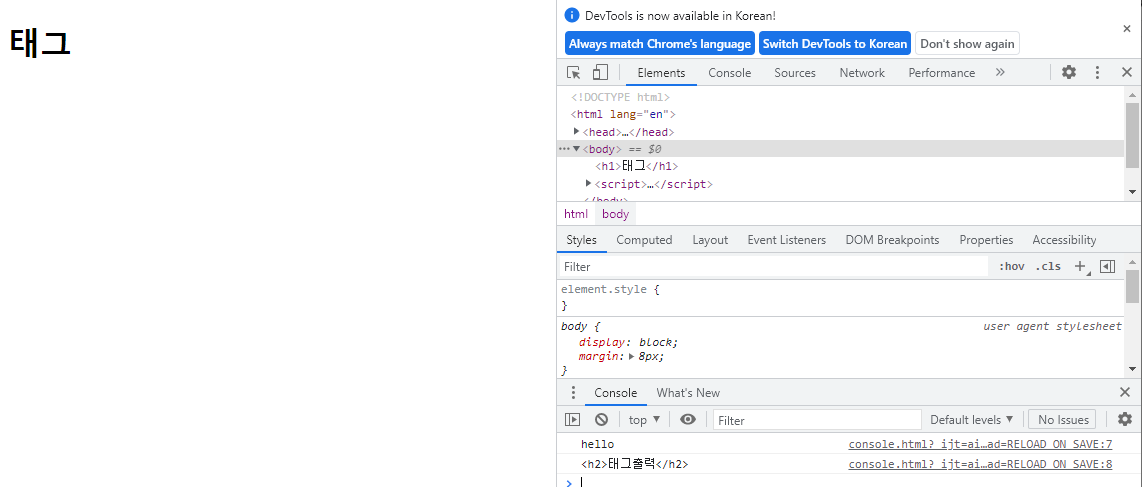Viewport: 1142px width, 487px height.
Task: Toggle the device toolbar icon
Action: pyautogui.click(x=599, y=73)
